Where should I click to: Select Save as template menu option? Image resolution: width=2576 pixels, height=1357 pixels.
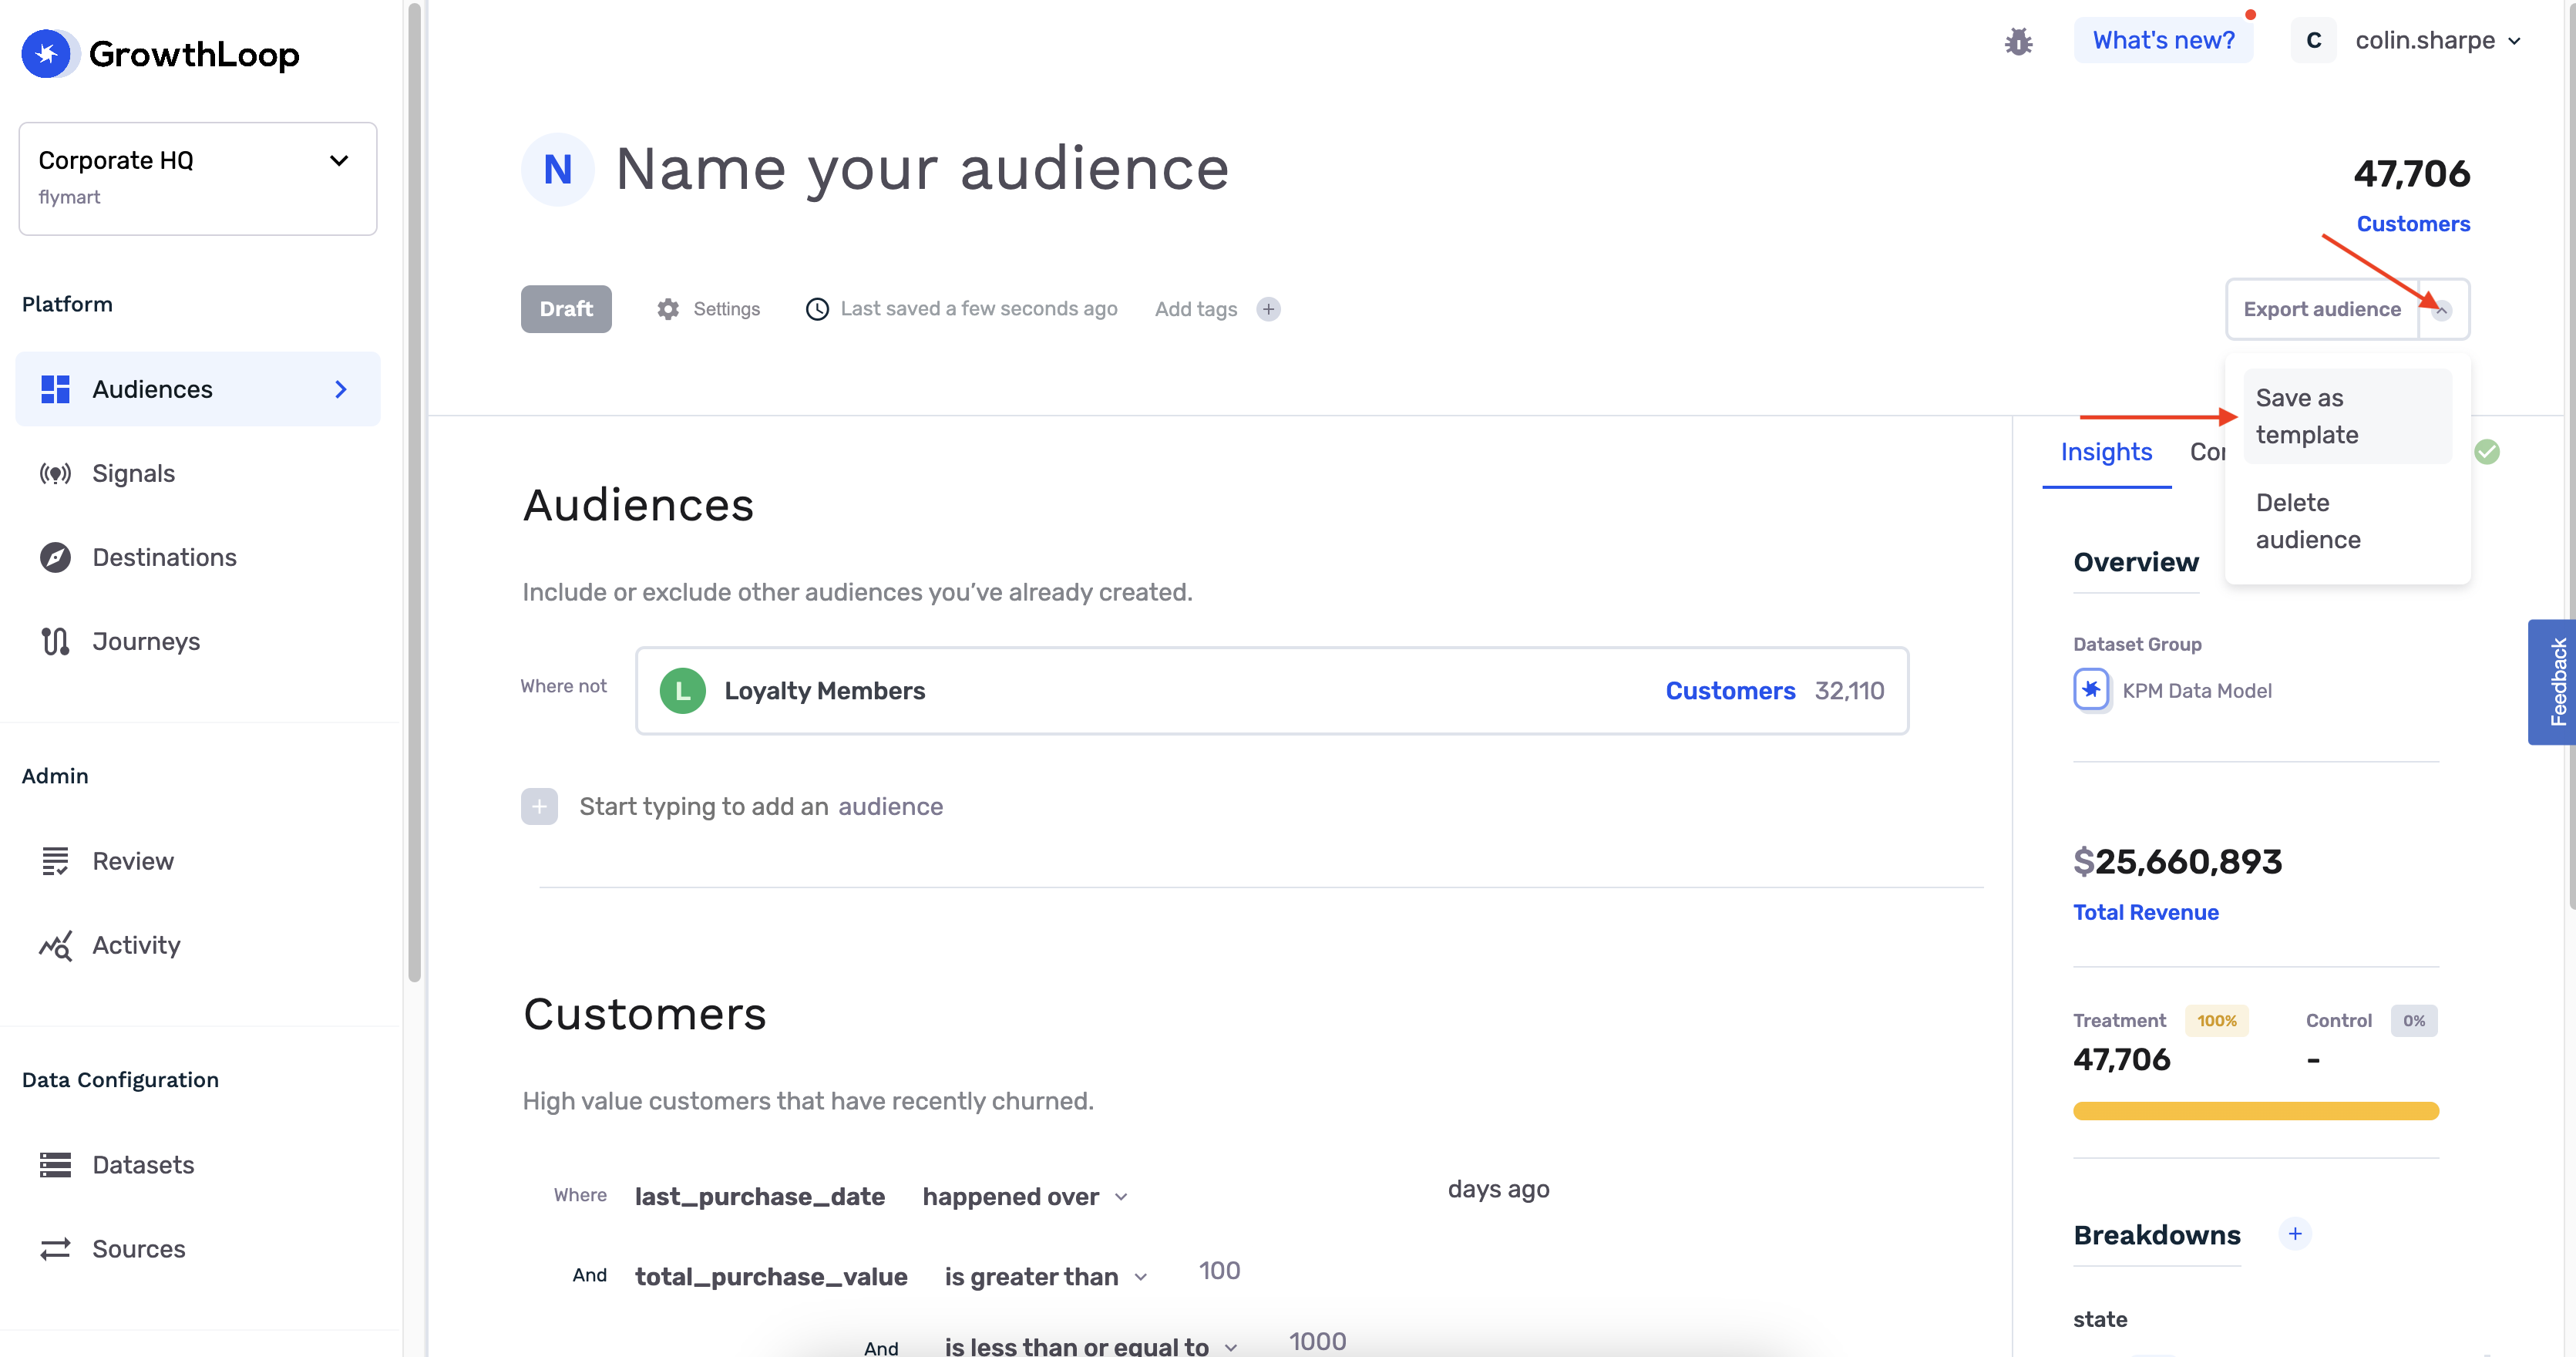pos(2347,416)
